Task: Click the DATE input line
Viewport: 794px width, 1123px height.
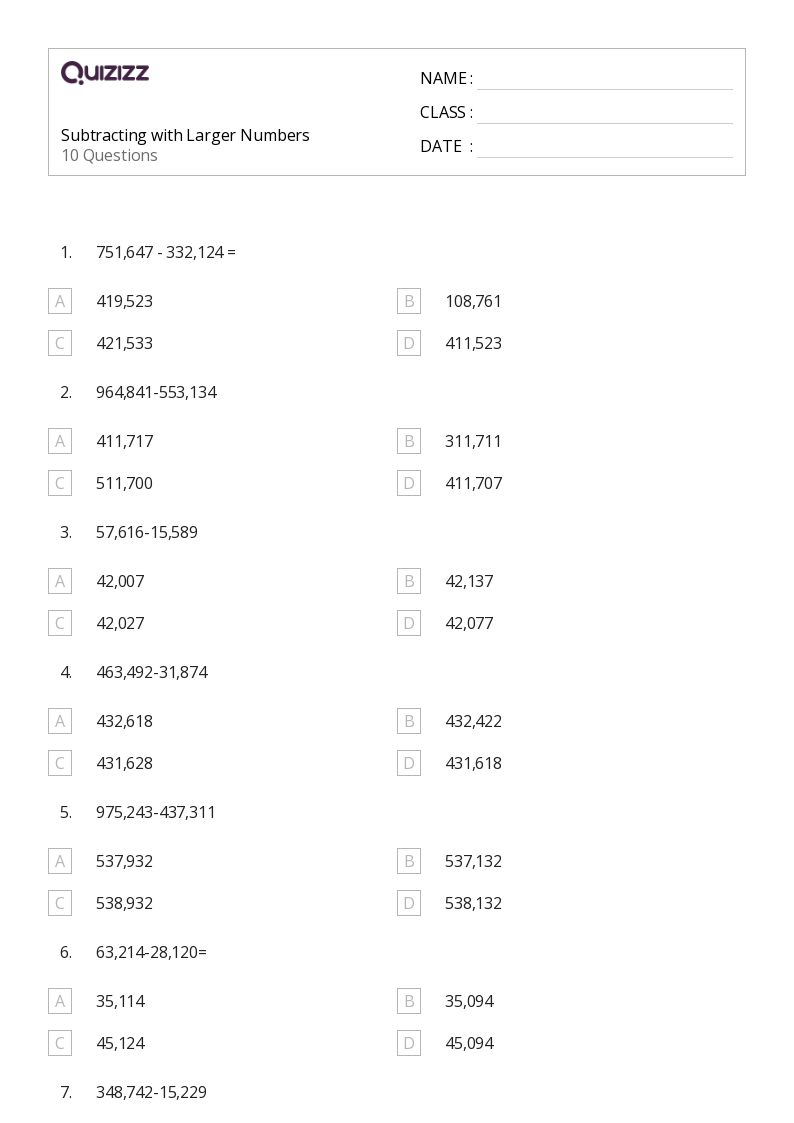Action: point(604,147)
